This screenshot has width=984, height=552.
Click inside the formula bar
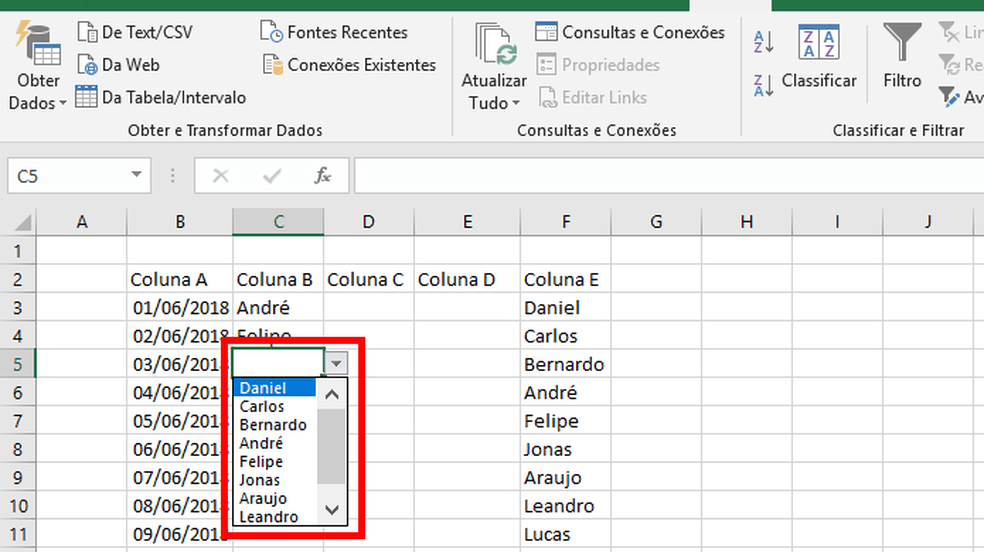(660, 176)
